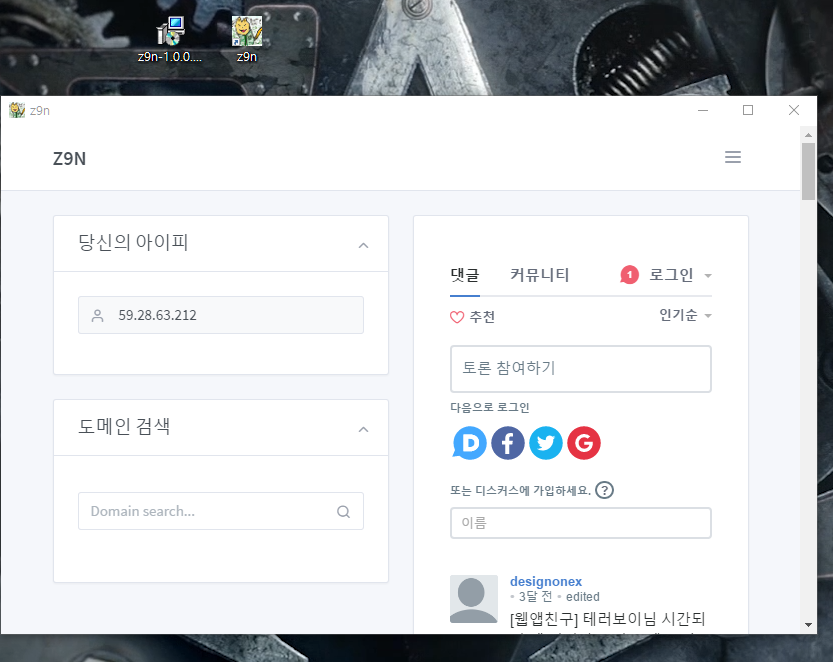The width and height of the screenshot is (833, 662).
Task: Open the 로그인 dropdown
Action: click(681, 275)
